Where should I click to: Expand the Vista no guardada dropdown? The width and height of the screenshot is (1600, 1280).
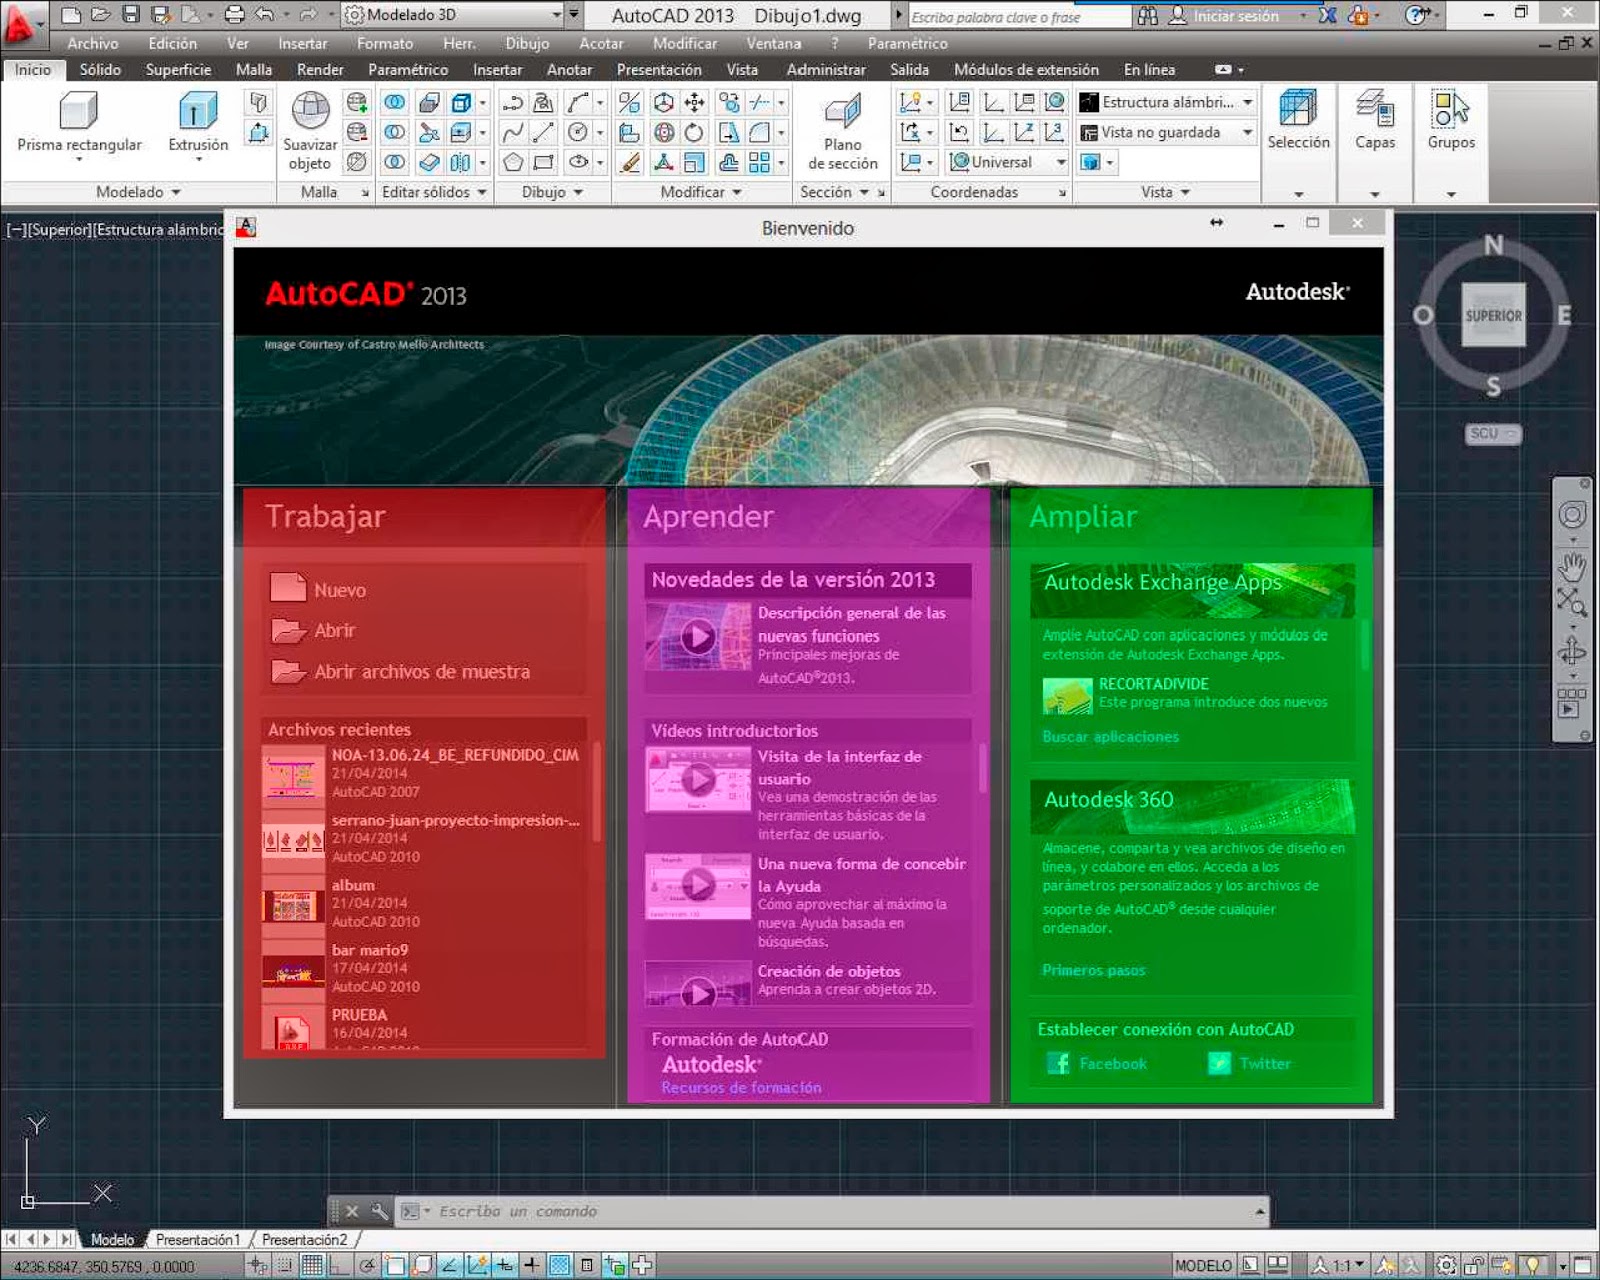[x=1247, y=132]
